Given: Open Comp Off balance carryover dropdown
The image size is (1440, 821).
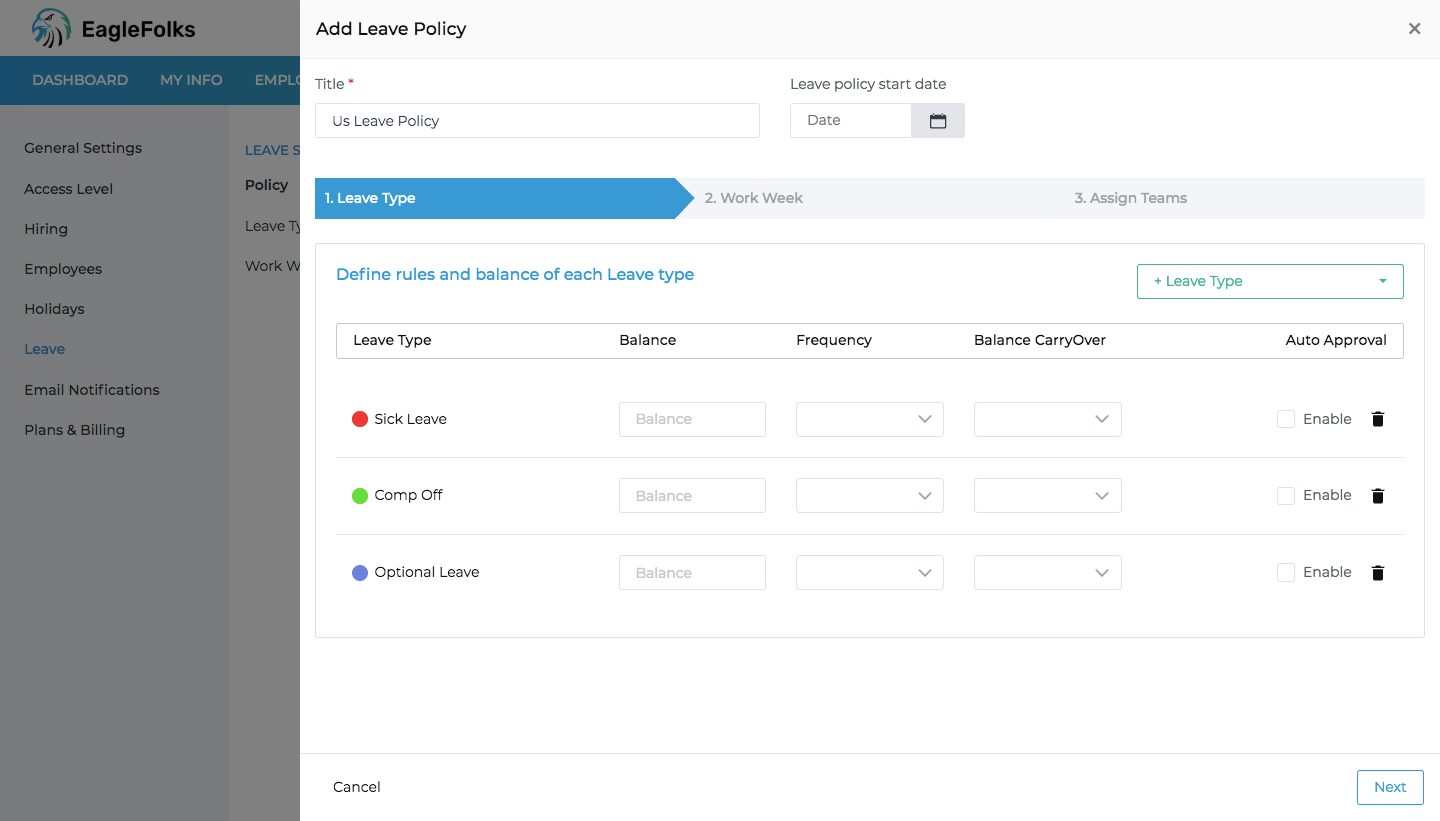Looking at the screenshot, I should point(1048,496).
